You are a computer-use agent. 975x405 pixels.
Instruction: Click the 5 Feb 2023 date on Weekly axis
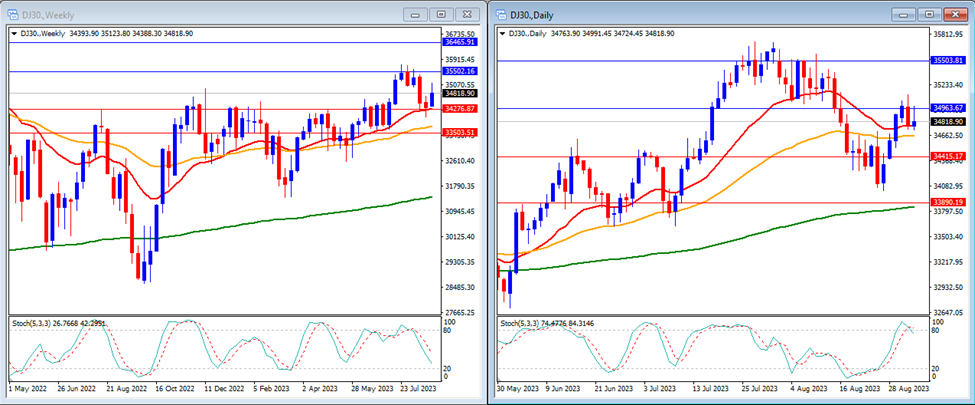point(274,388)
